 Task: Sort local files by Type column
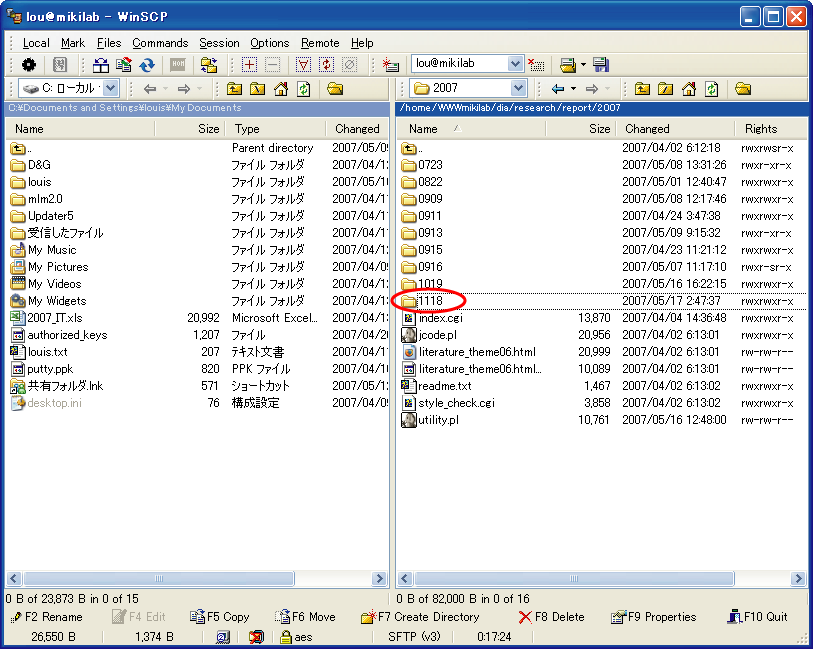coord(276,129)
